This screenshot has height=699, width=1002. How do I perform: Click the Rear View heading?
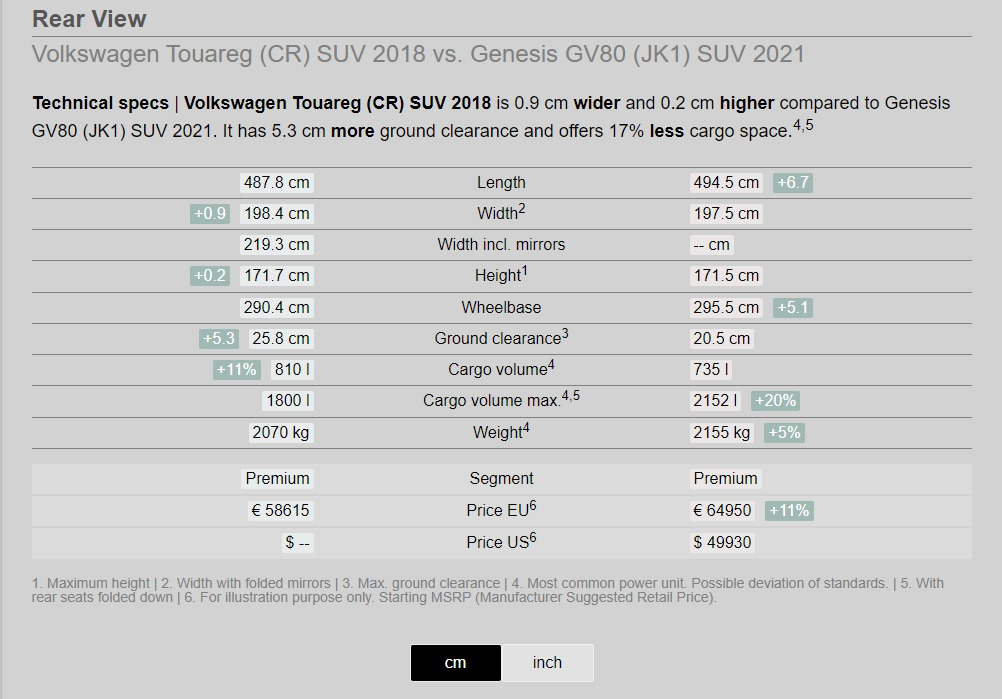(89, 19)
